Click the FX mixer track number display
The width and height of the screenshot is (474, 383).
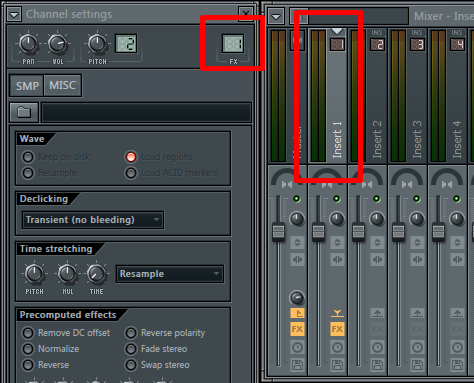click(x=233, y=44)
